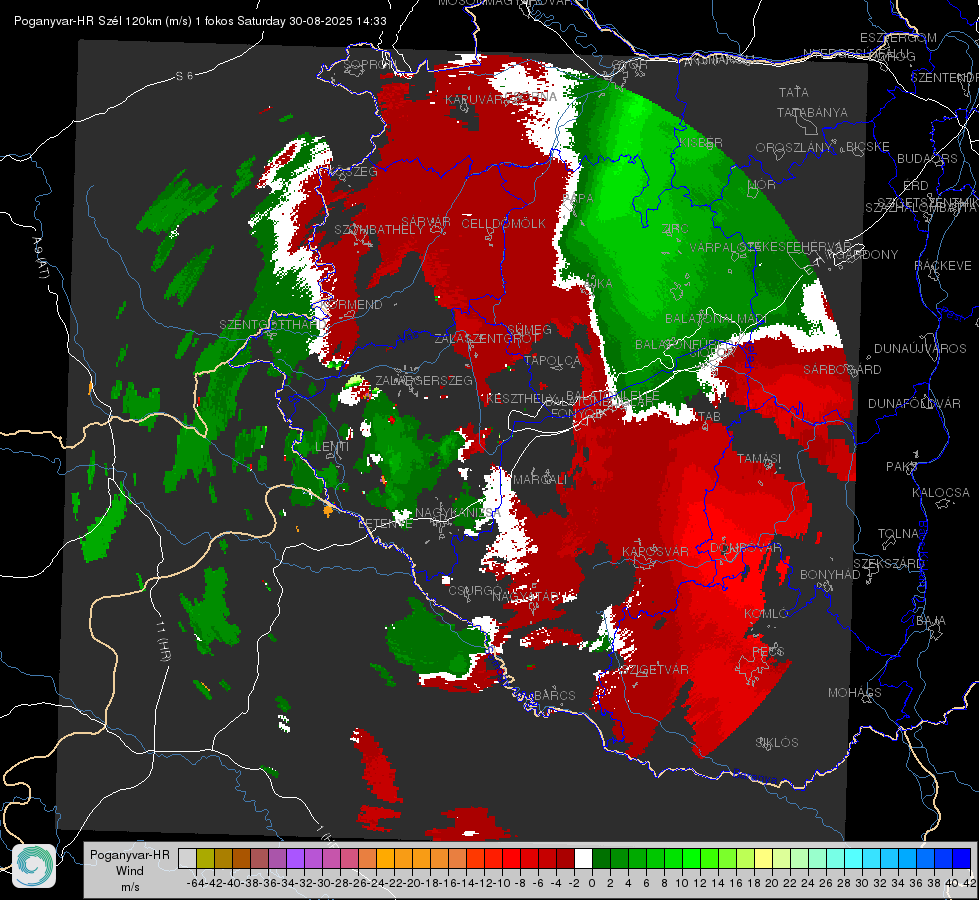Select the dark red legend swatch between -4 and -2

[x=565, y=858]
